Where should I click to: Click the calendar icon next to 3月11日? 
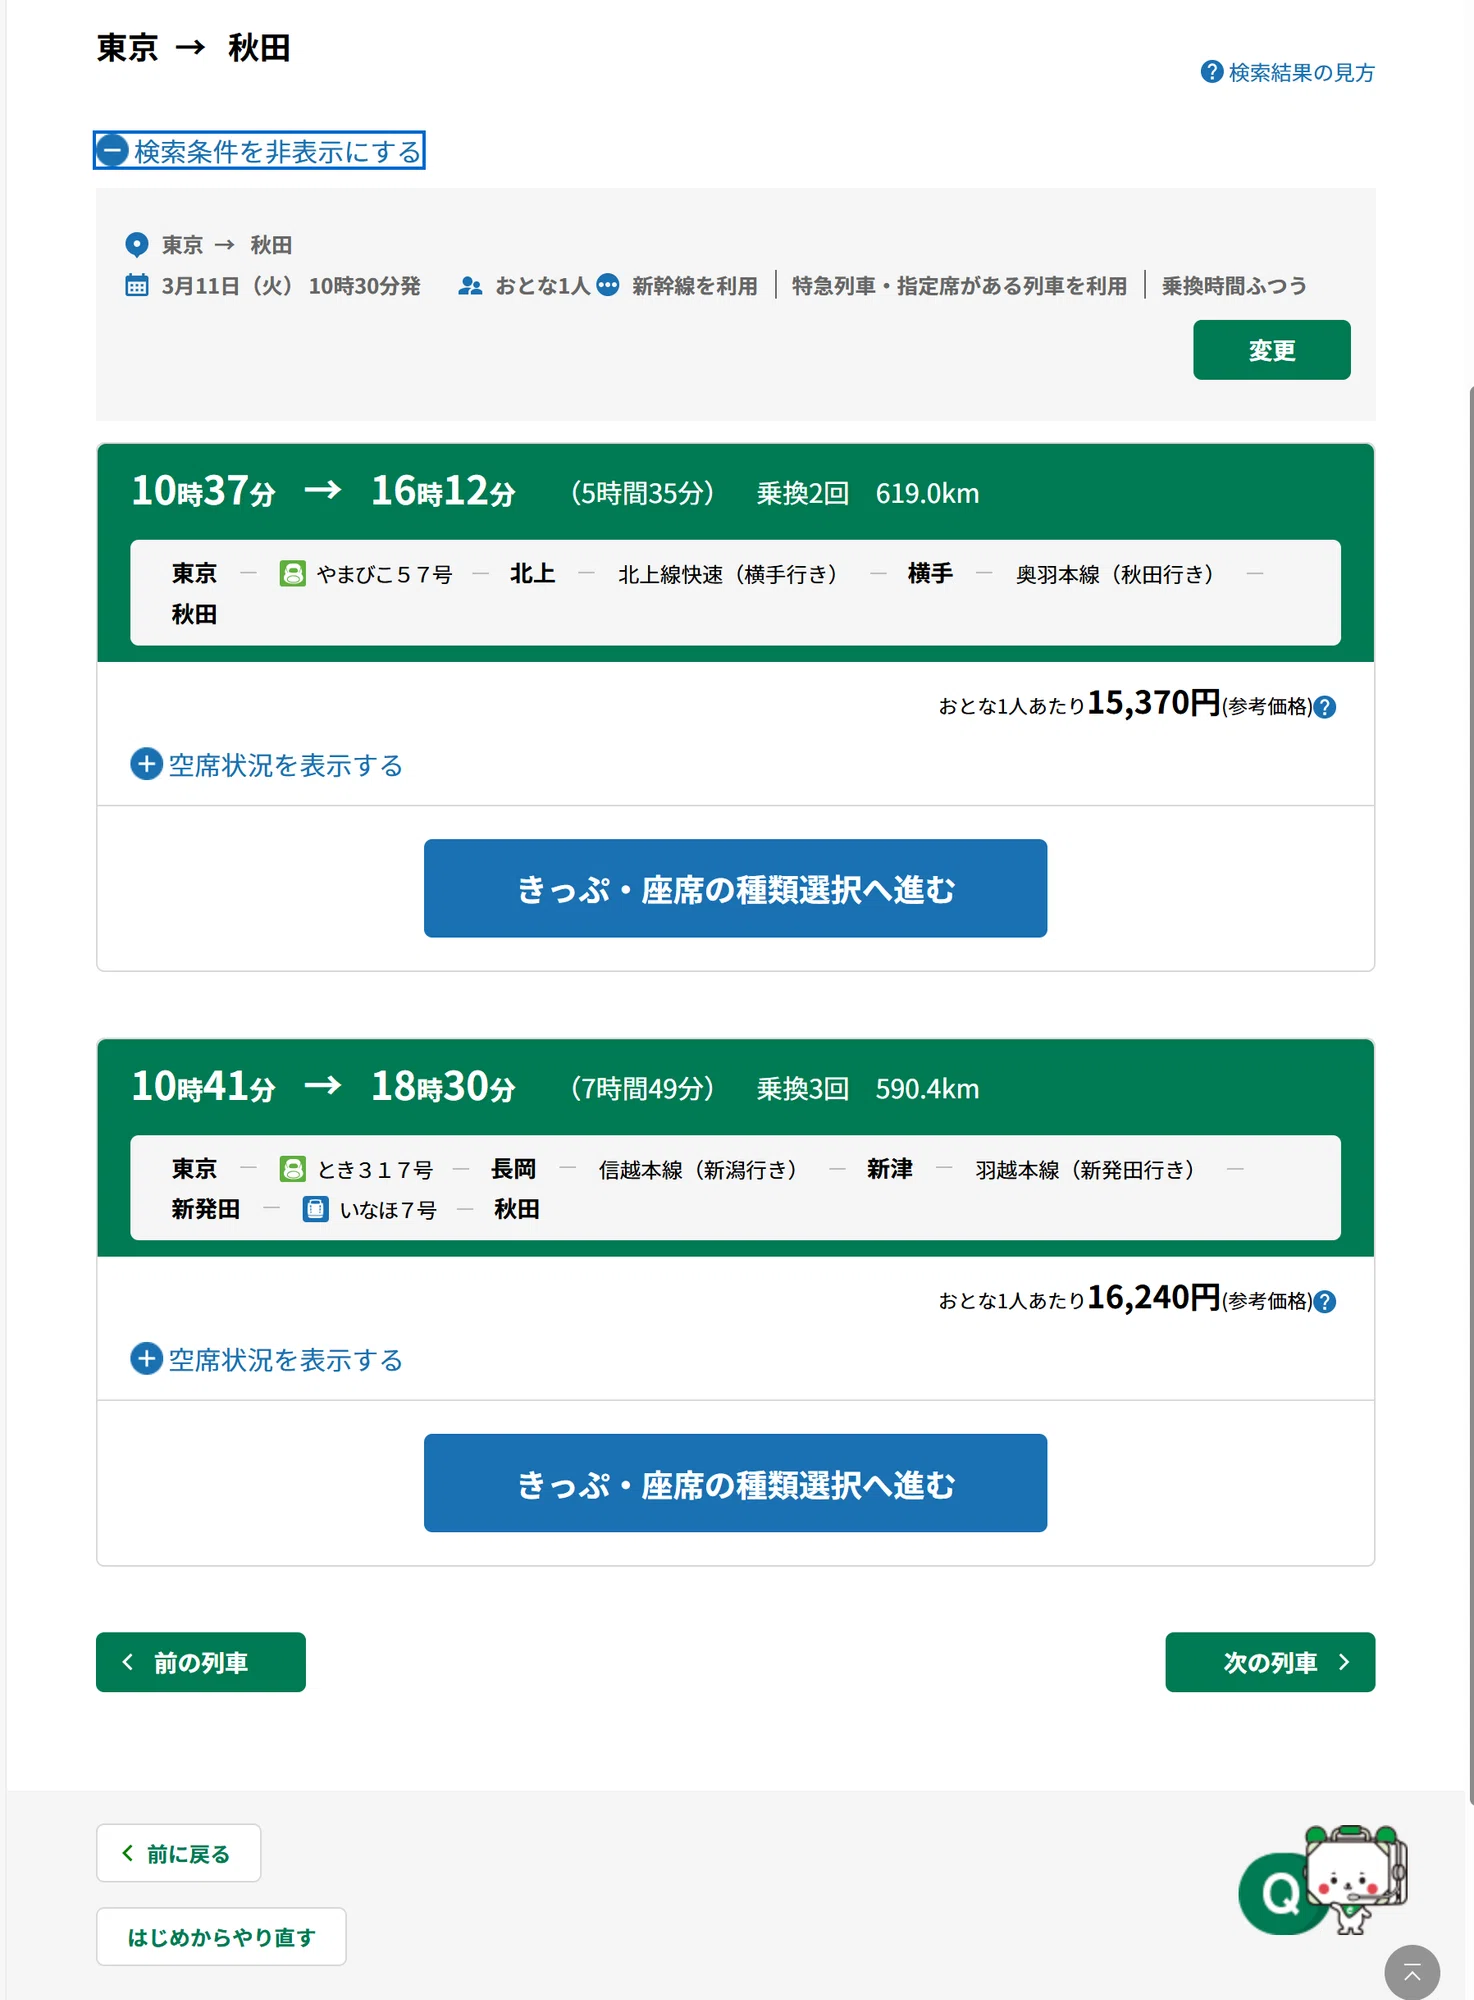click(137, 286)
